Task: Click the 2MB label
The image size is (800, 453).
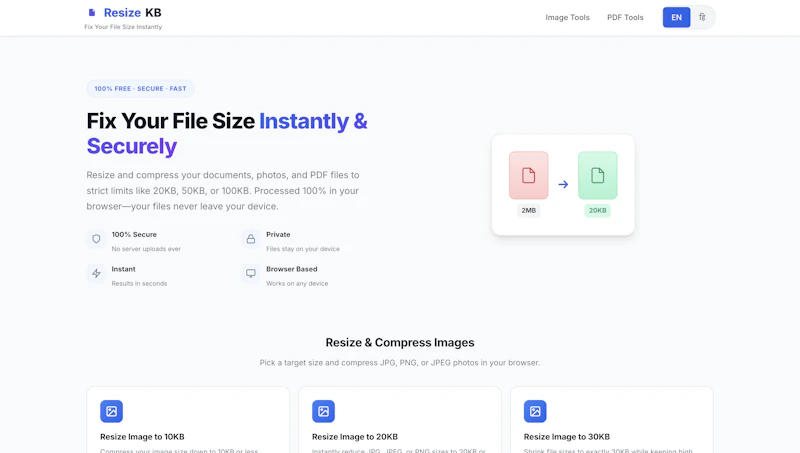Action: click(529, 210)
